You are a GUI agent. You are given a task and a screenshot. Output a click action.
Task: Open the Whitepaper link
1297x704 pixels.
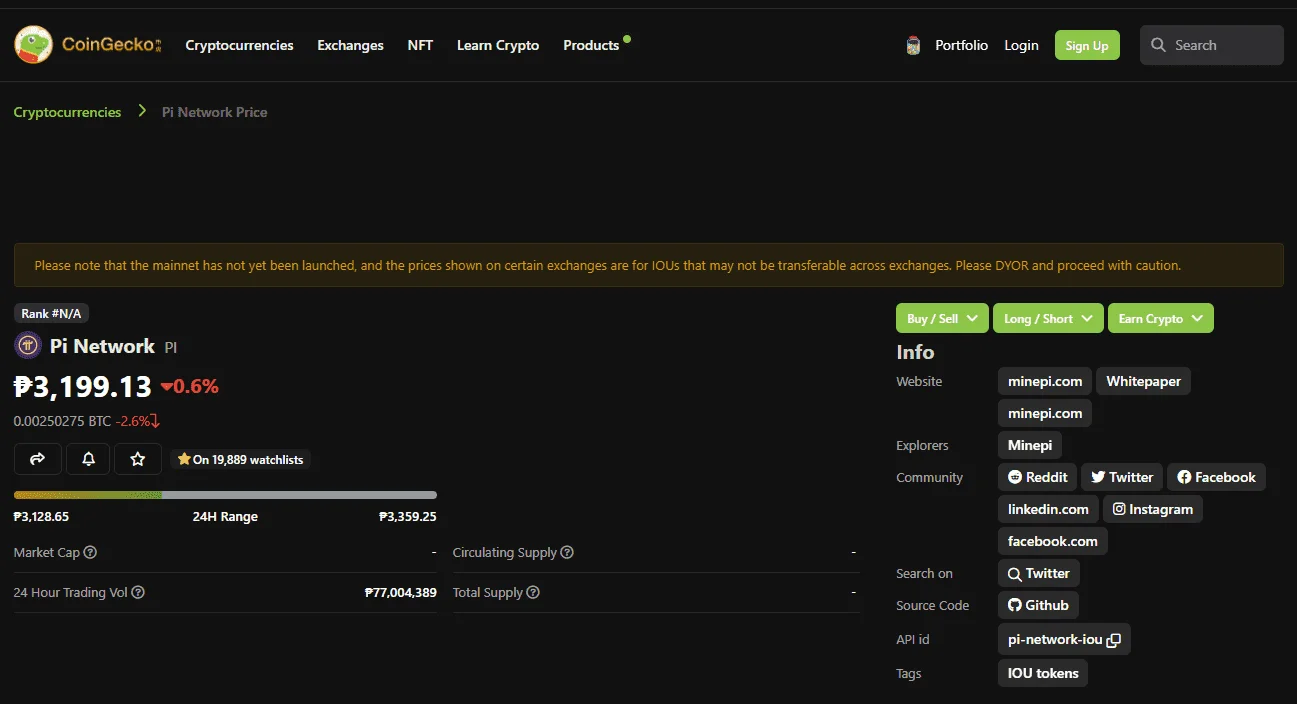1143,381
